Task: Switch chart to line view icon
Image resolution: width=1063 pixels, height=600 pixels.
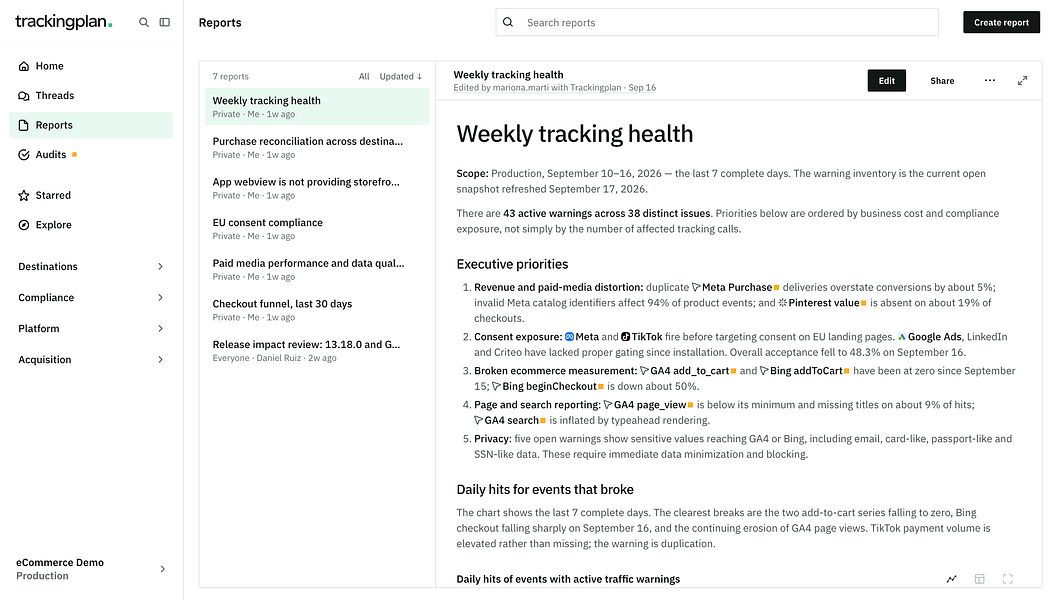Action: 952,579
